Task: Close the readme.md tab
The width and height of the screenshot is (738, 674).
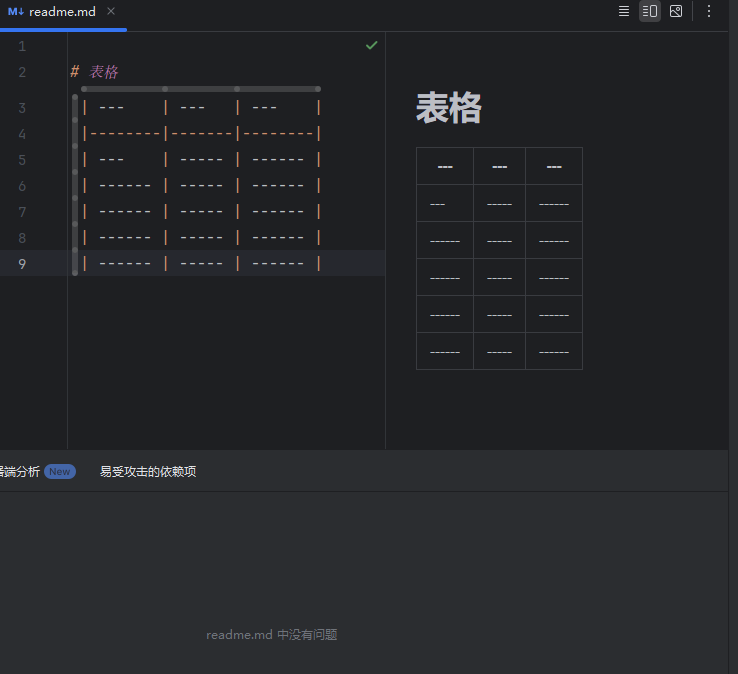Action: pyautogui.click(x=111, y=11)
